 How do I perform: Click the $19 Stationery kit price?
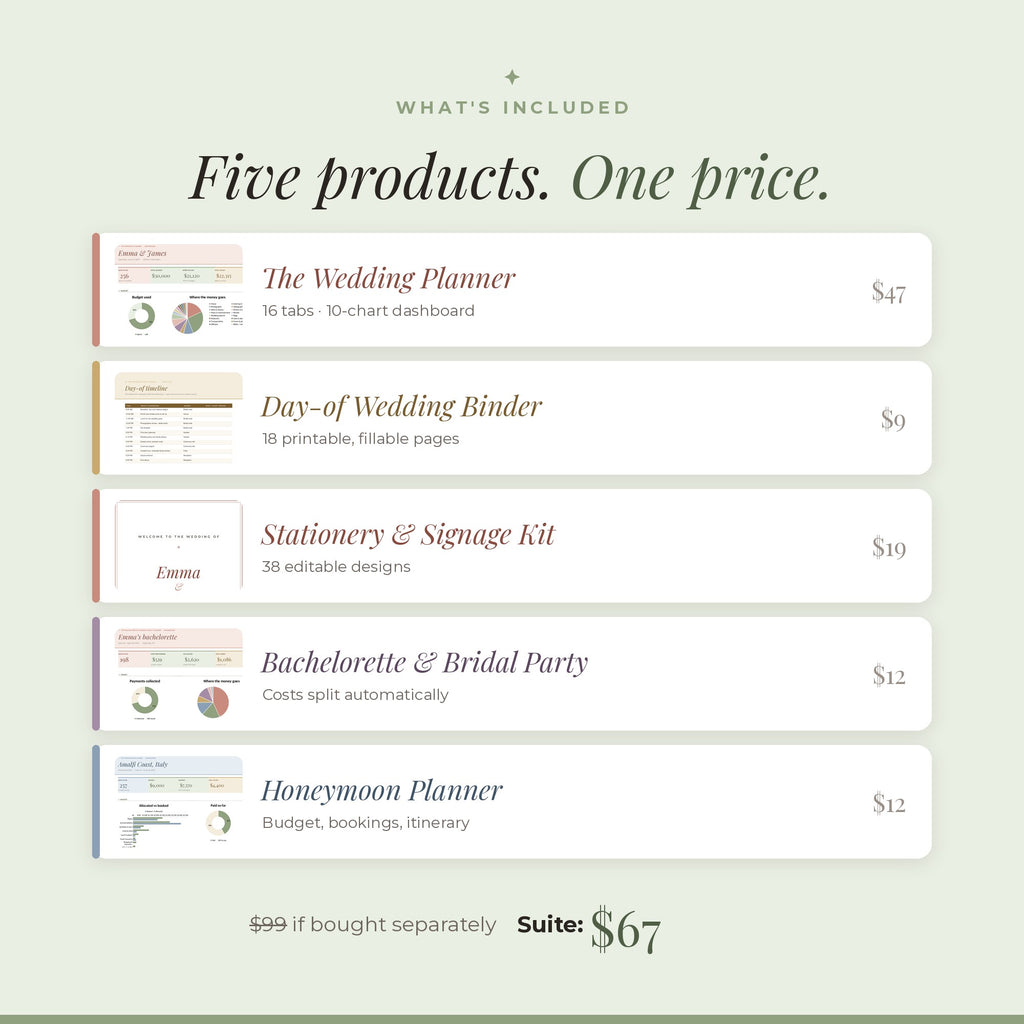click(x=889, y=548)
